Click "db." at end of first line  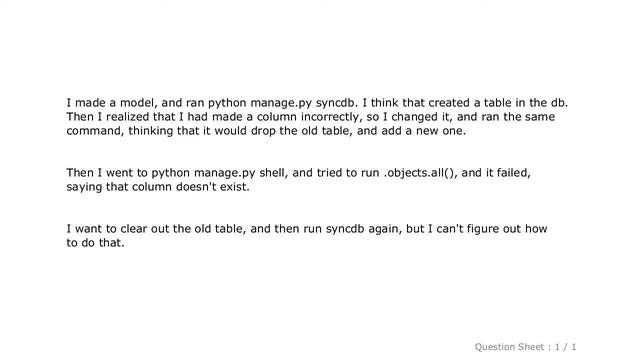[x=560, y=103]
